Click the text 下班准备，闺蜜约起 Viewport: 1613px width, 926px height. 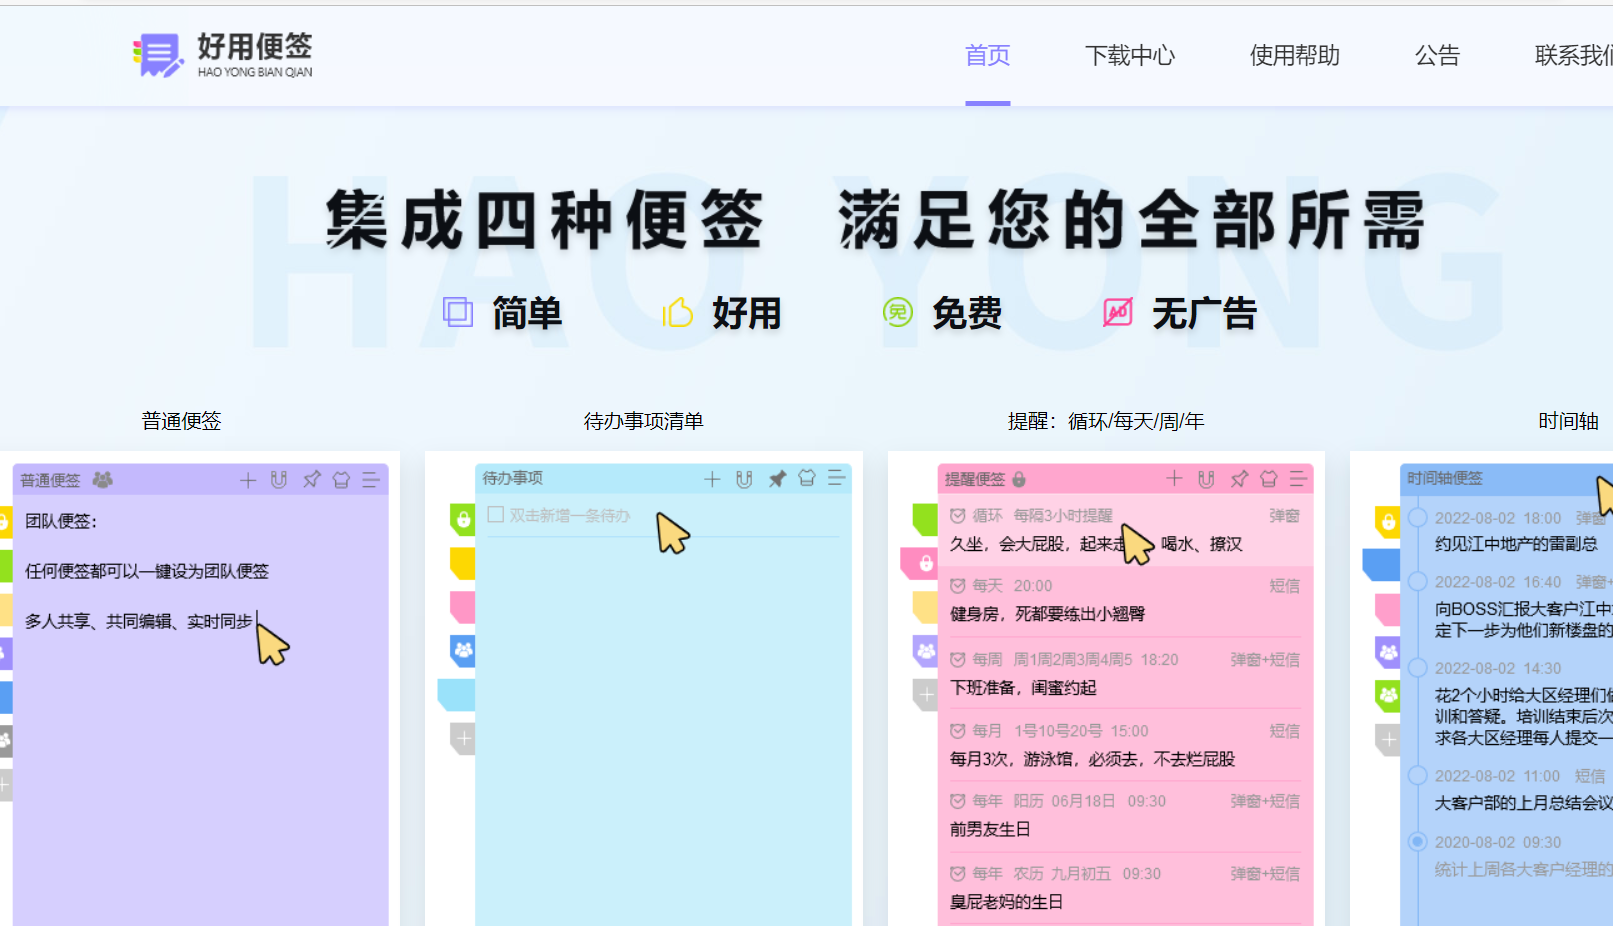coord(1023,688)
